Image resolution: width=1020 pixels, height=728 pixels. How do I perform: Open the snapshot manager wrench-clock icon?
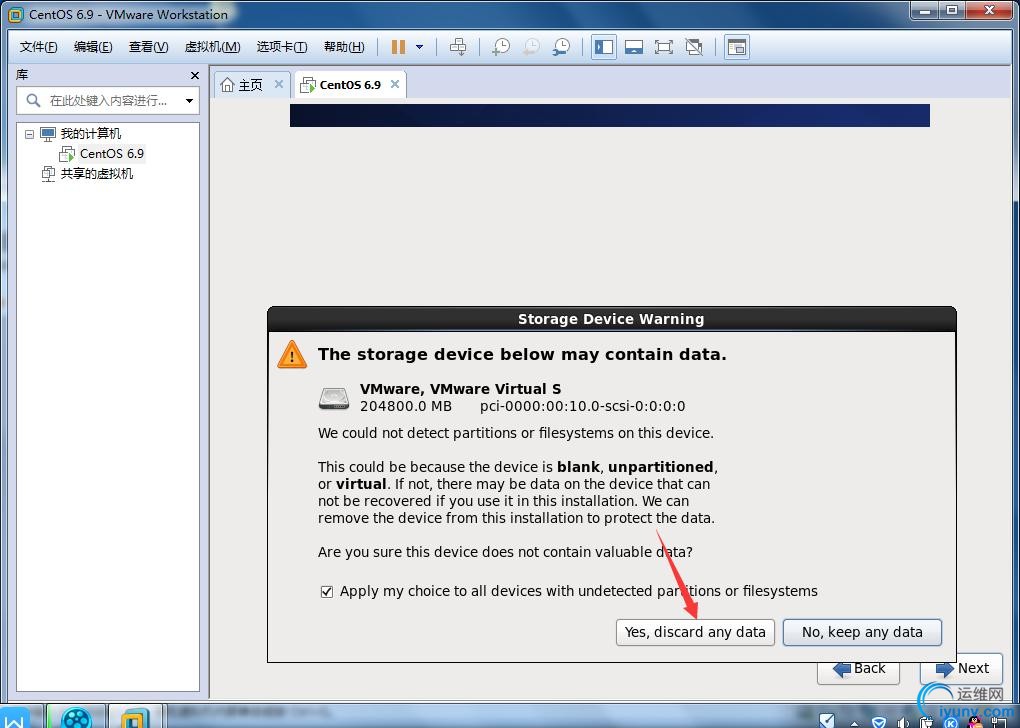(x=561, y=47)
